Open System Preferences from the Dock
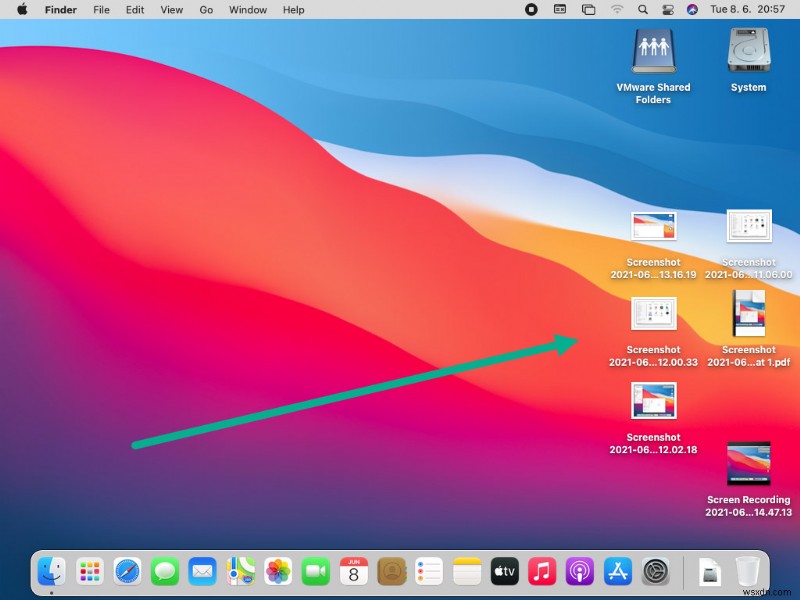The image size is (800, 600). 654,572
